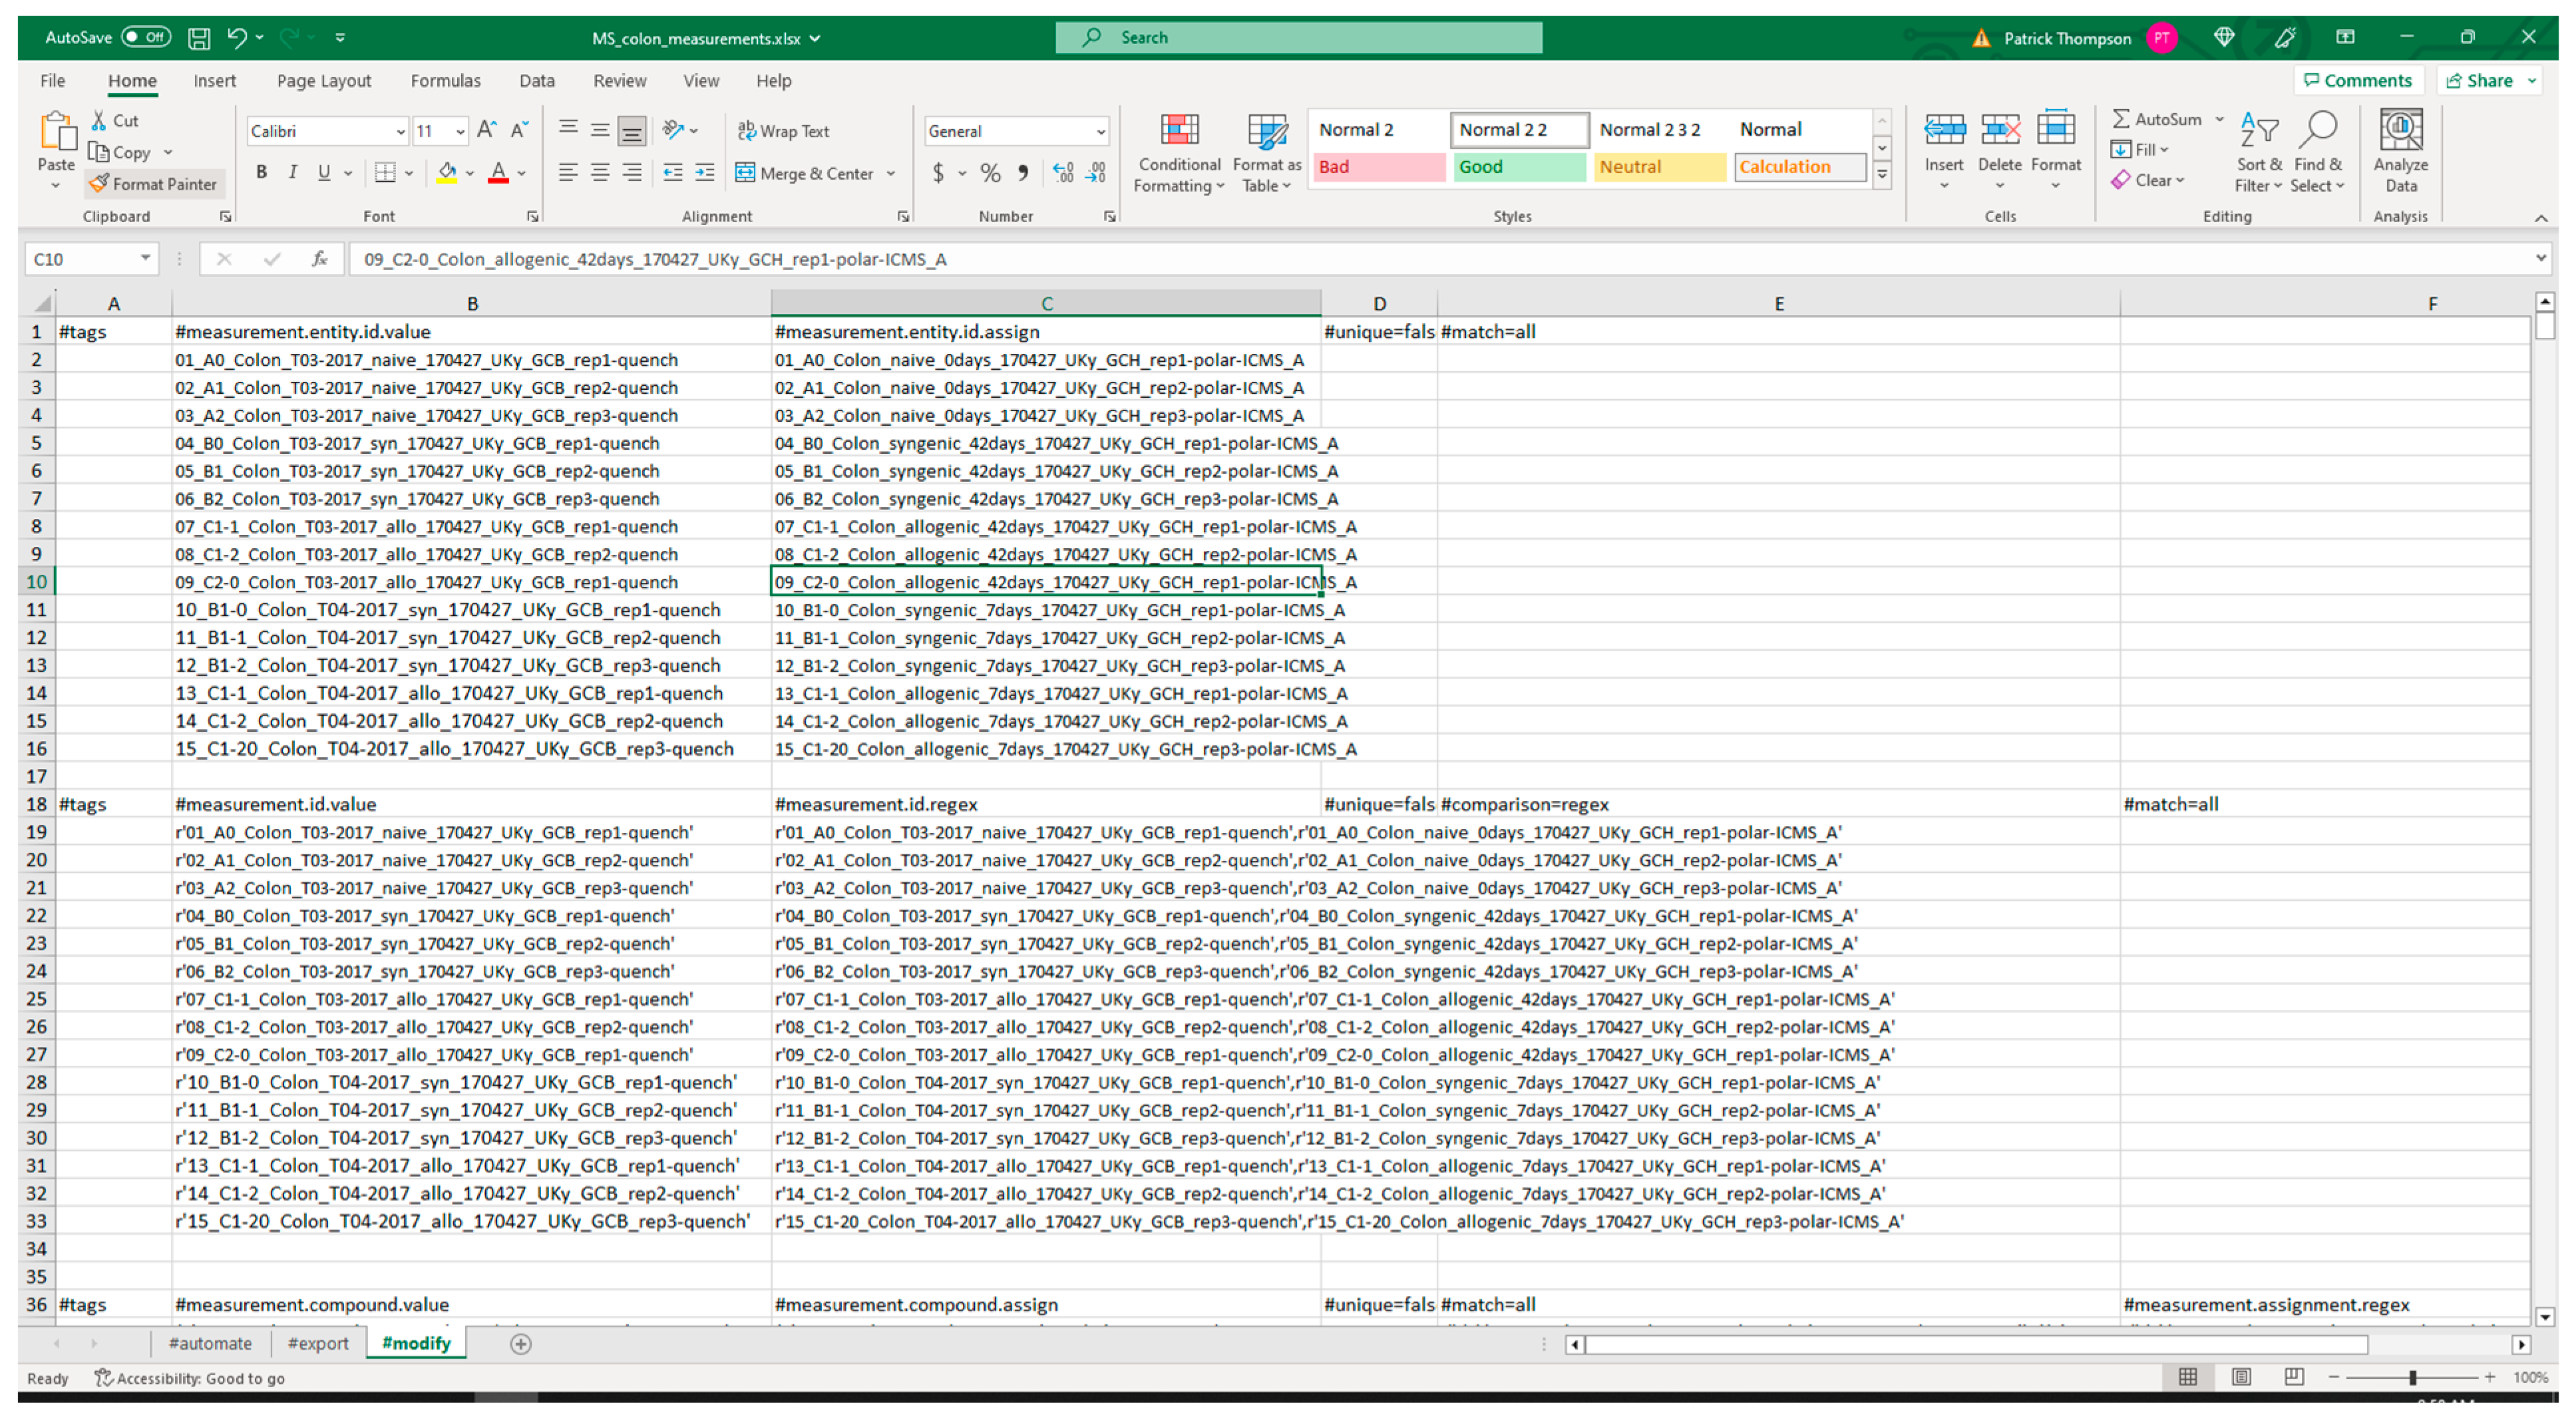The height and width of the screenshot is (1423, 2576).
Task: Click the Percent Style icon
Action: coord(990,173)
